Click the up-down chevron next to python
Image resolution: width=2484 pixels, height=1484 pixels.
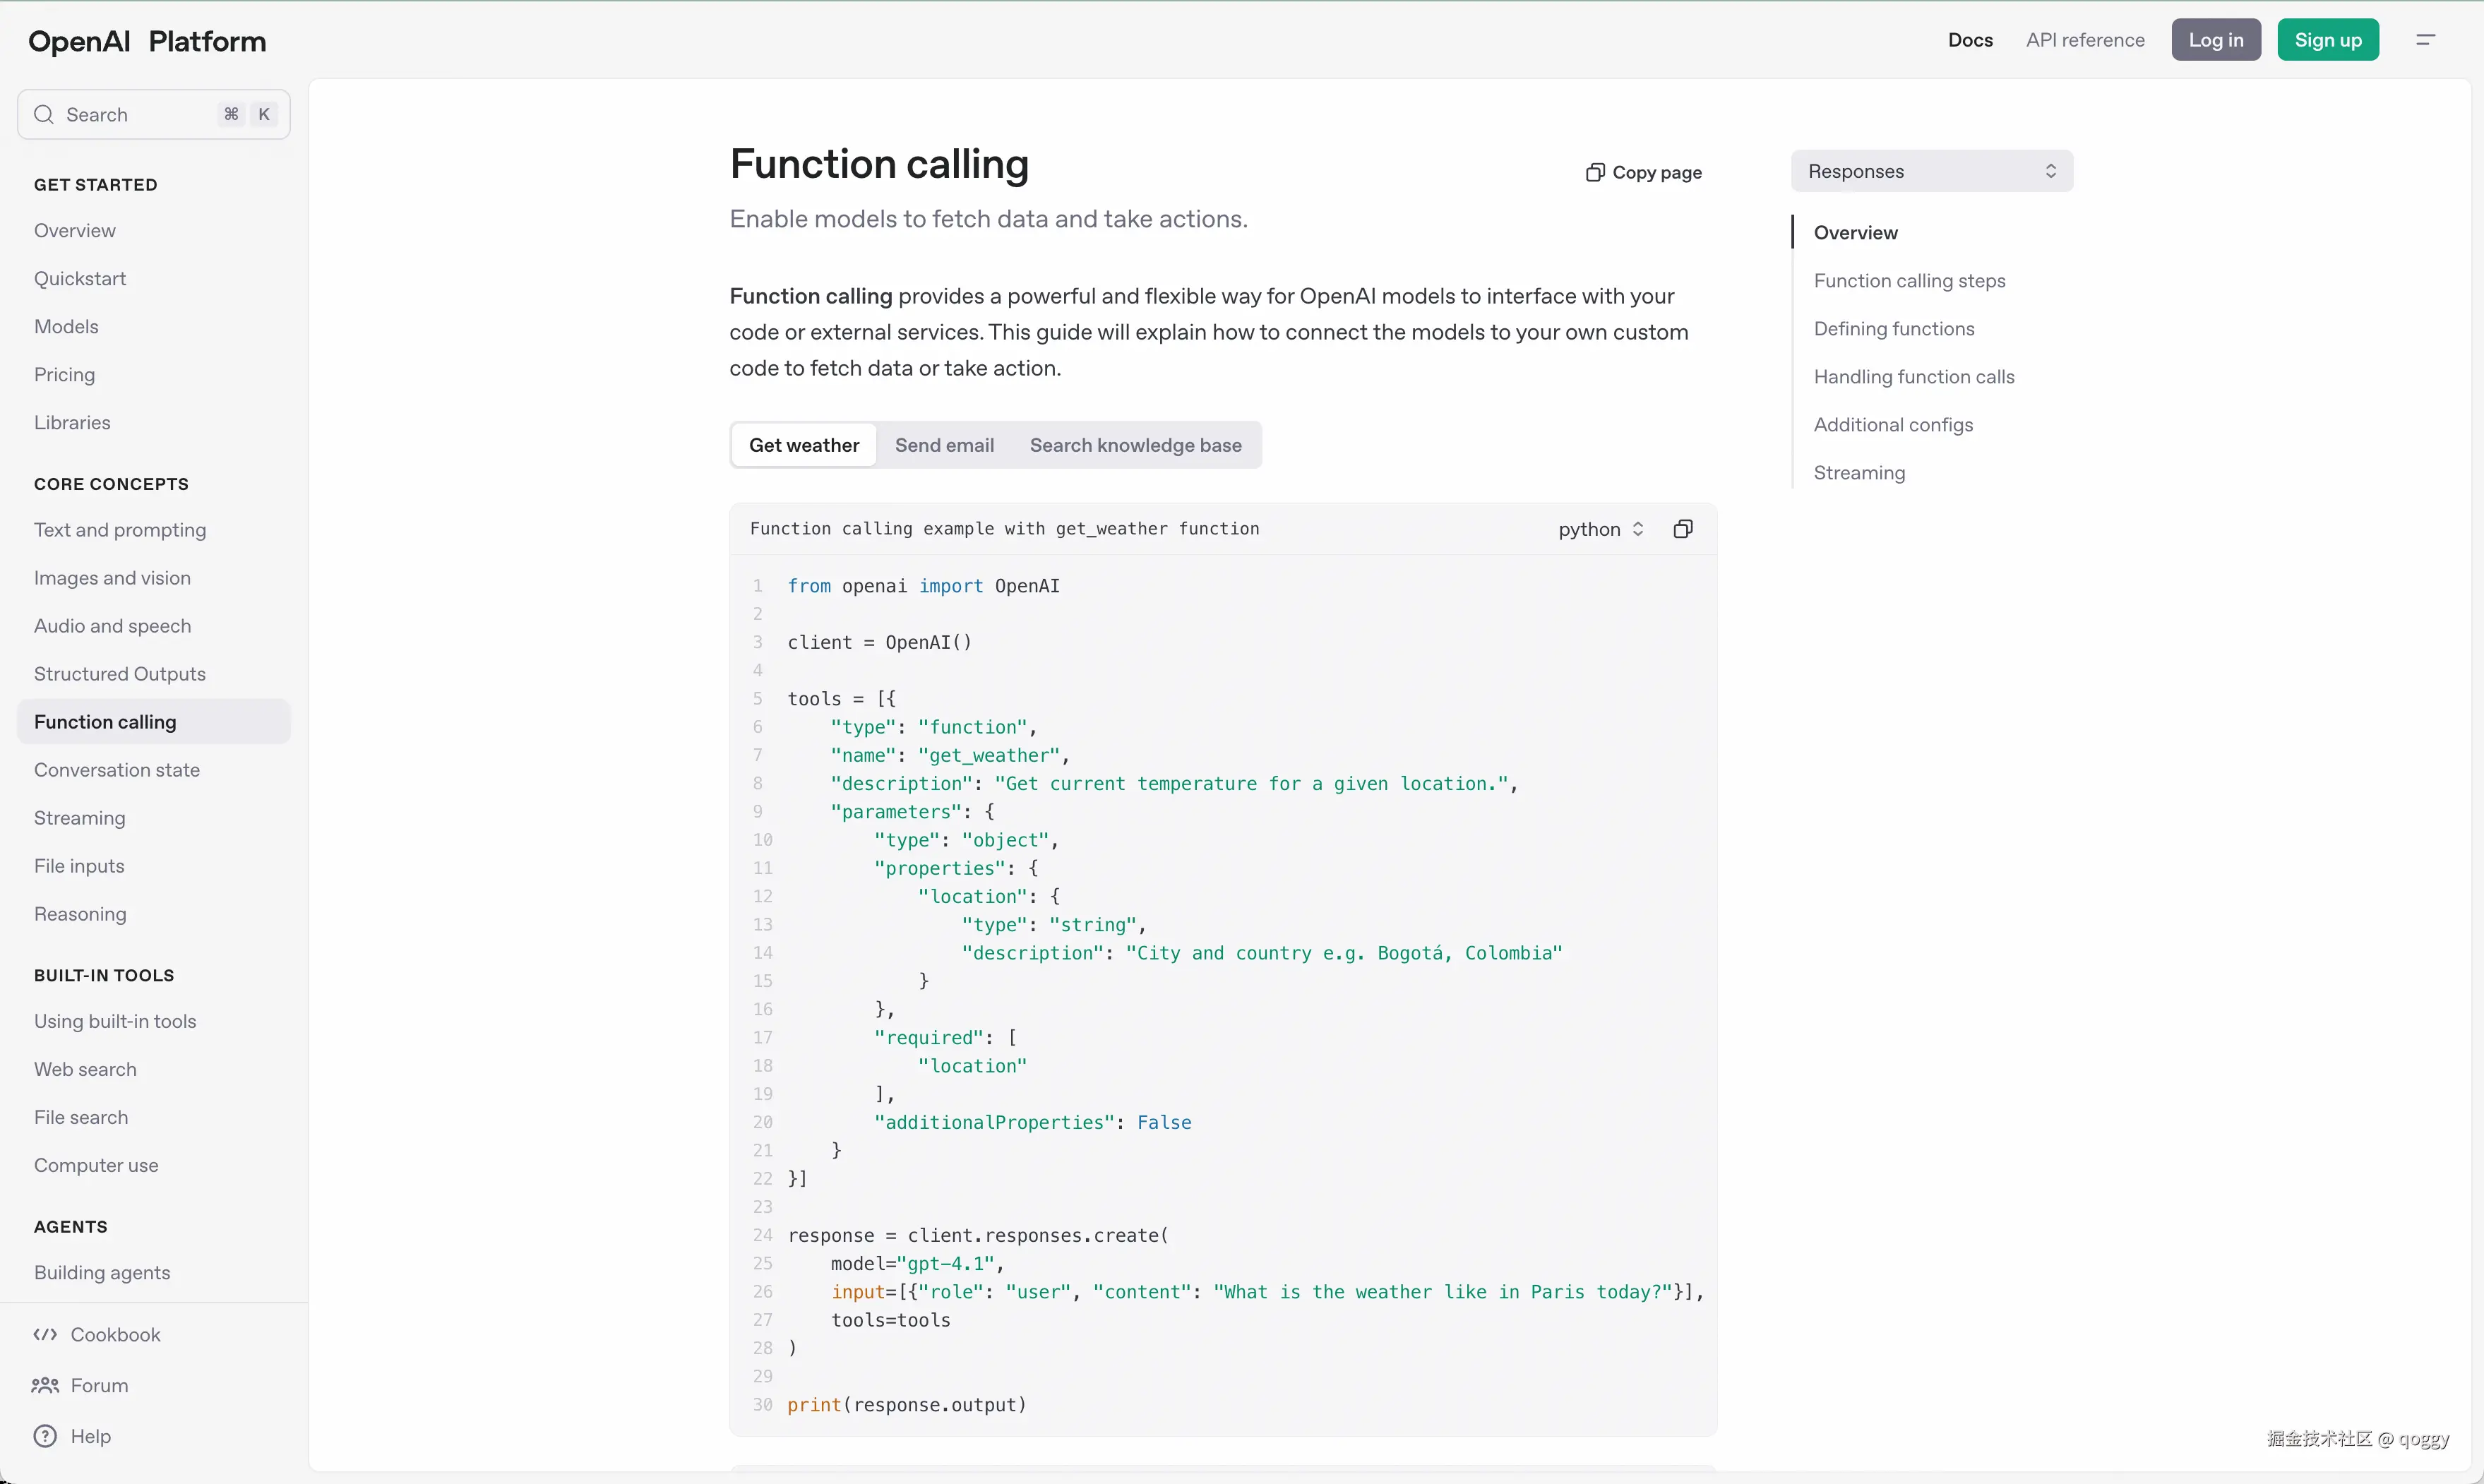1639,529
